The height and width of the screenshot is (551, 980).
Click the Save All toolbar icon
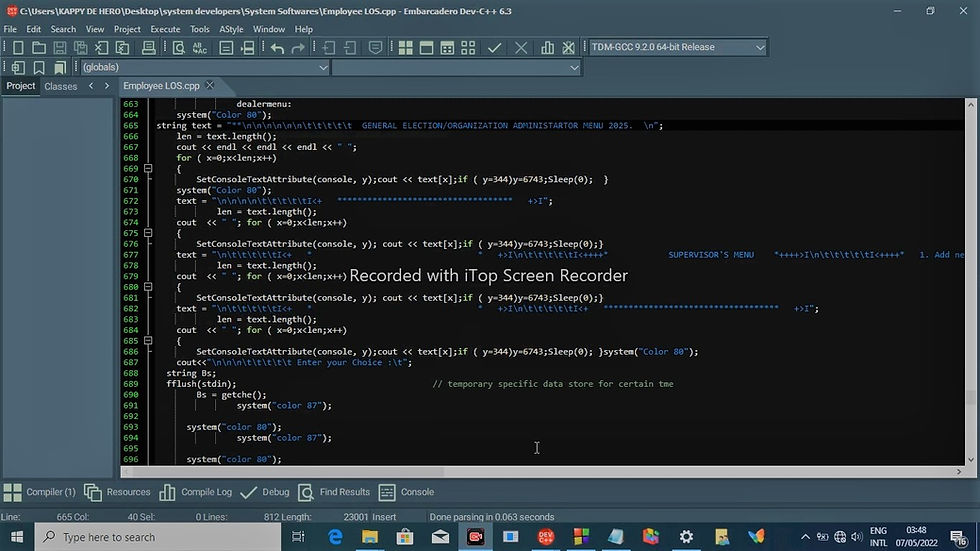pos(81,47)
